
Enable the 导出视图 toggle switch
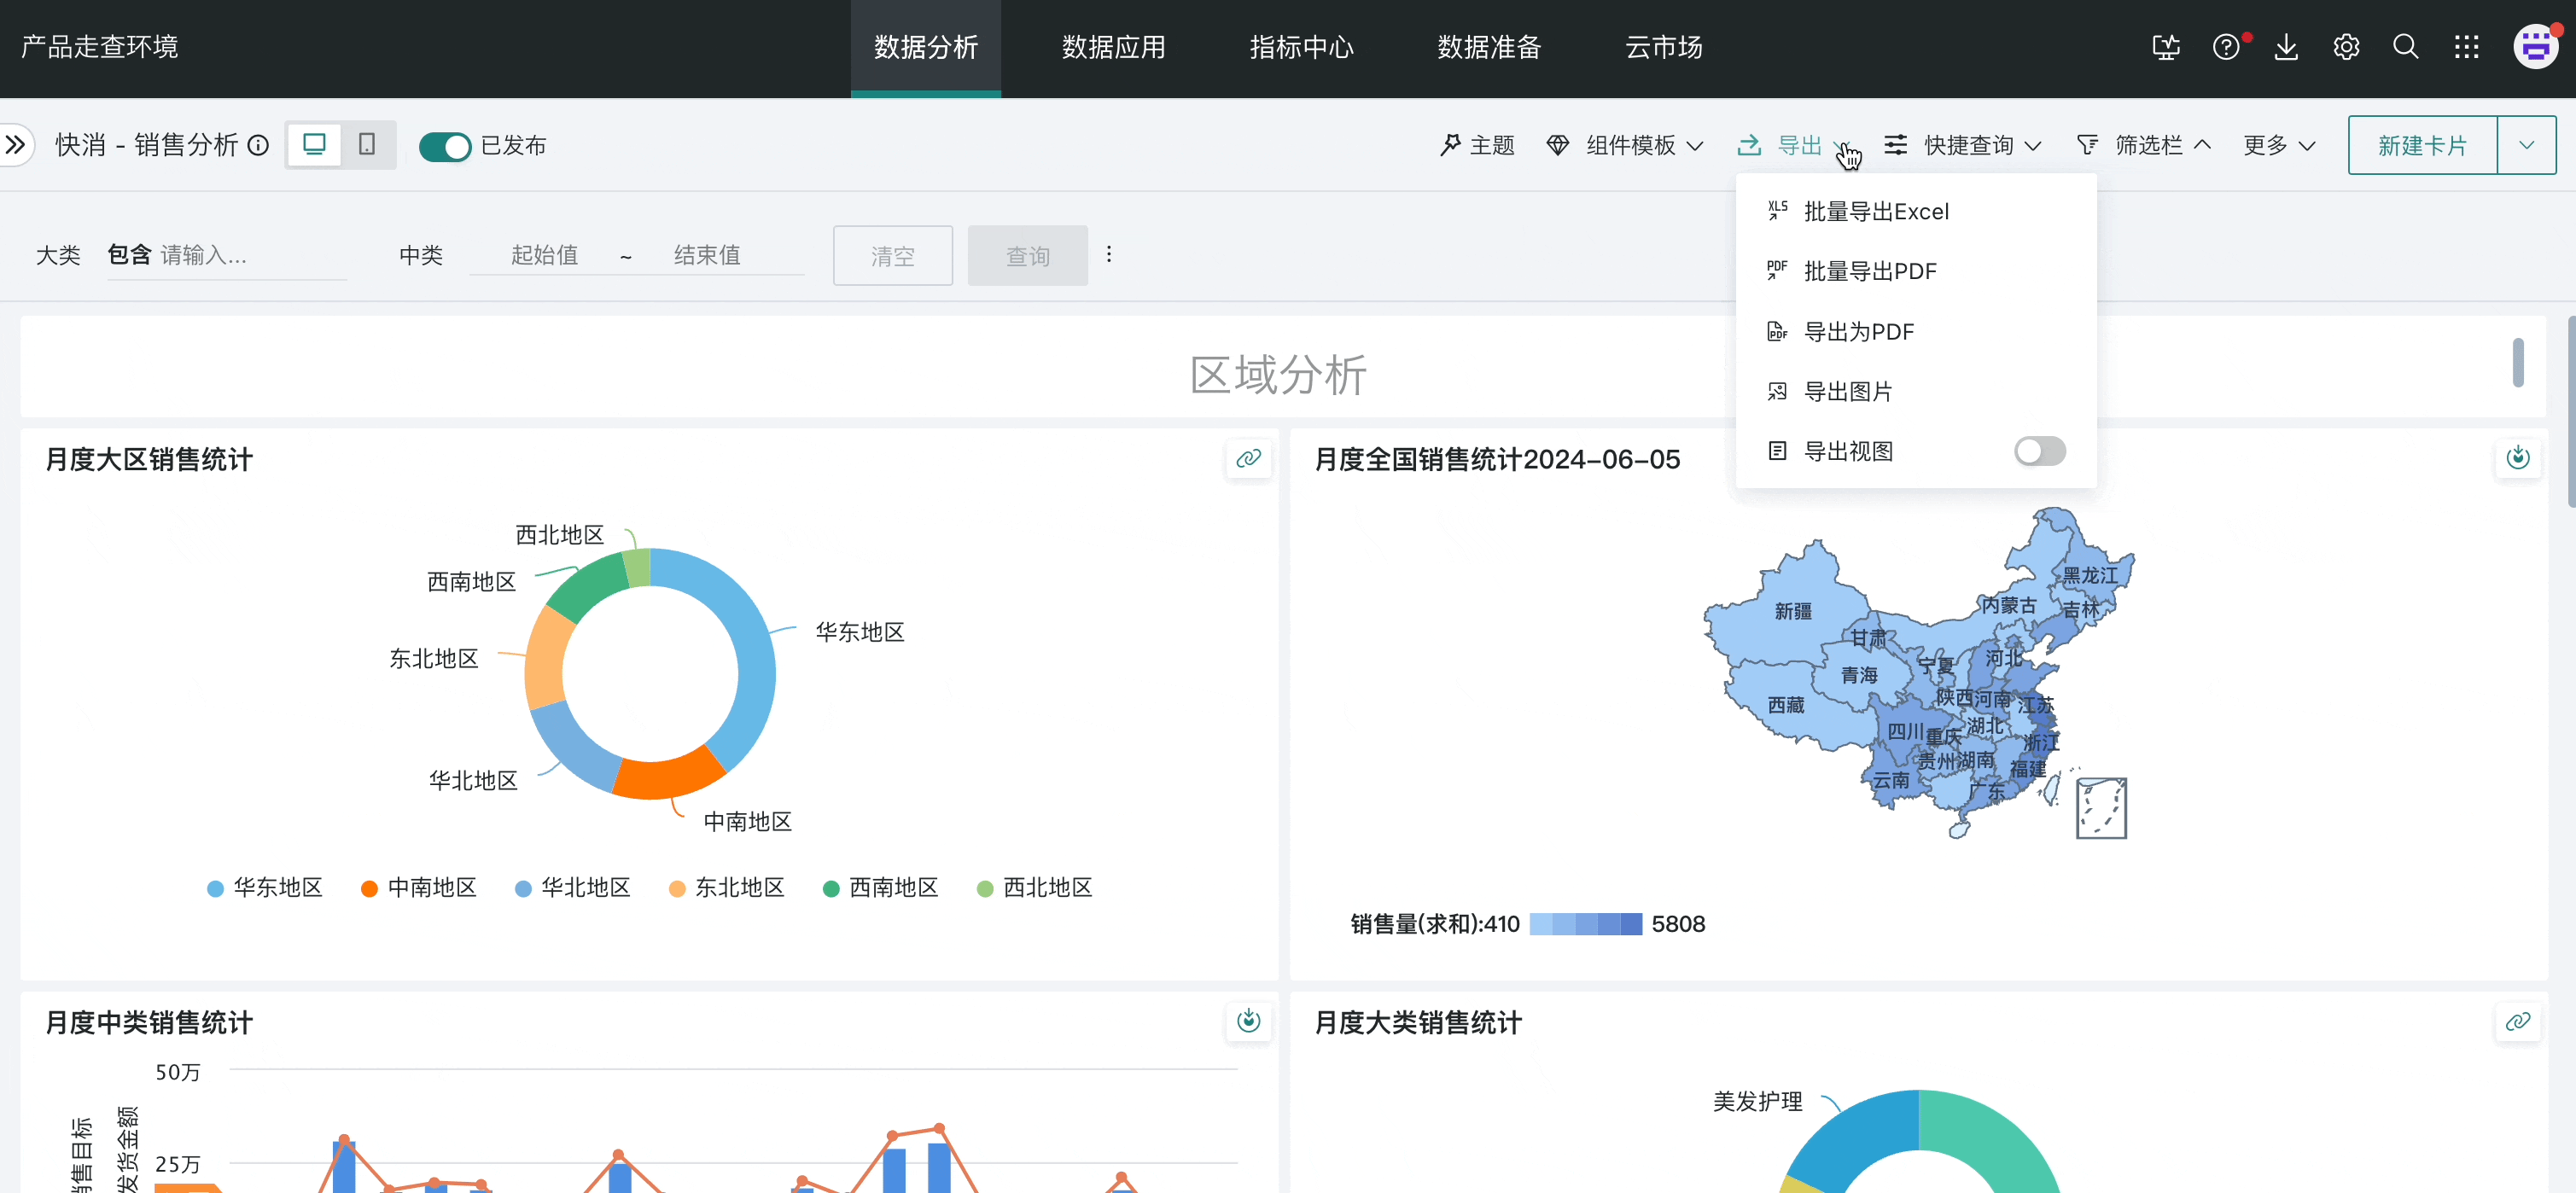(x=2039, y=451)
